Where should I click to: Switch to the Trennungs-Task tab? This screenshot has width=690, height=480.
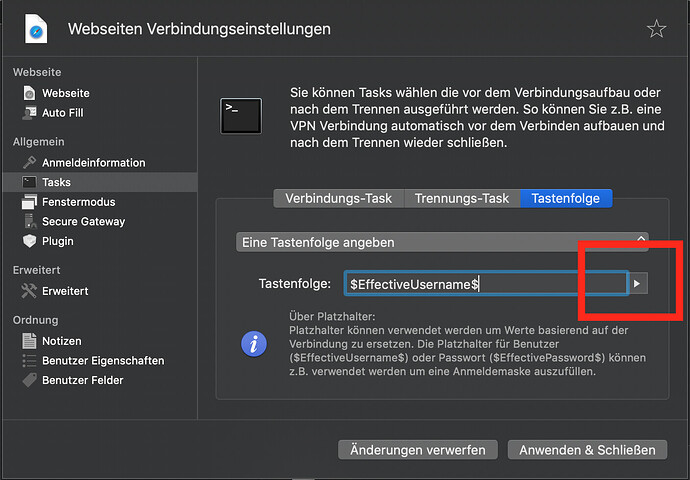coord(461,198)
